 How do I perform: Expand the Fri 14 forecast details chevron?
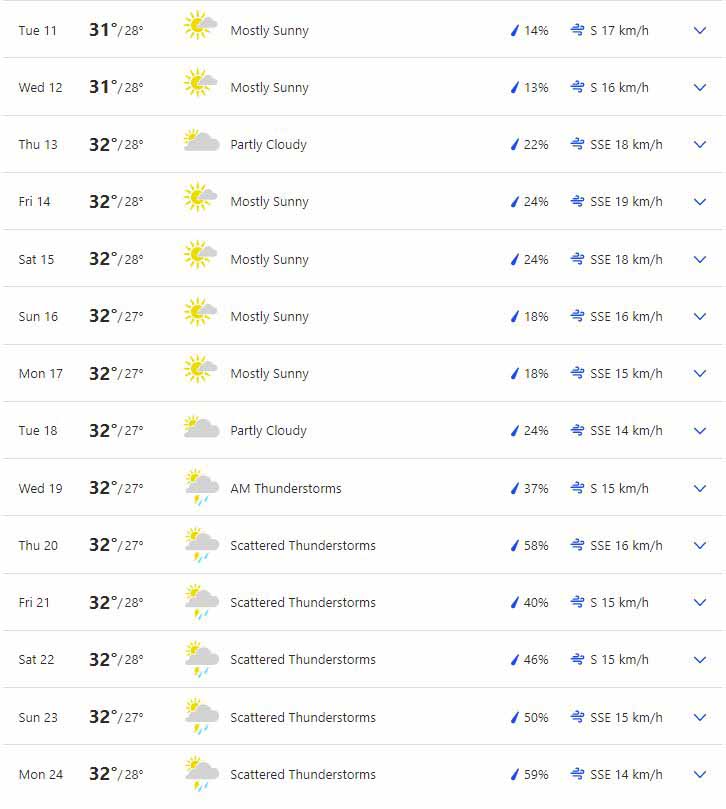tap(700, 202)
